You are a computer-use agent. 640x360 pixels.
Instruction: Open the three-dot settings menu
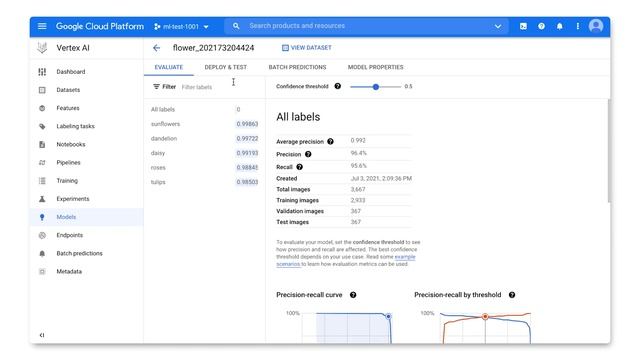[x=578, y=27]
